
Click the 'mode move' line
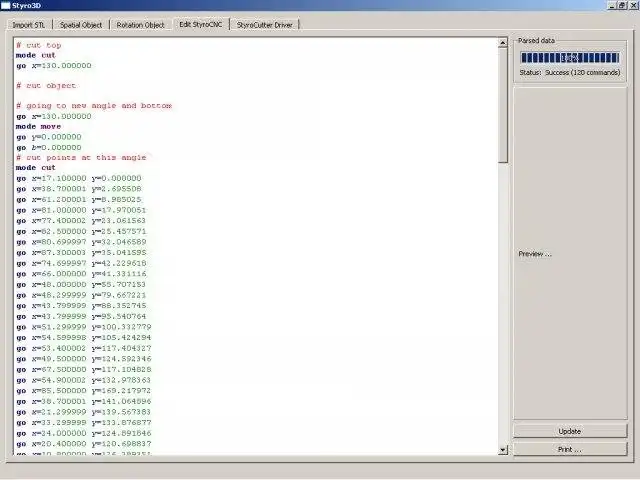pos(38,127)
